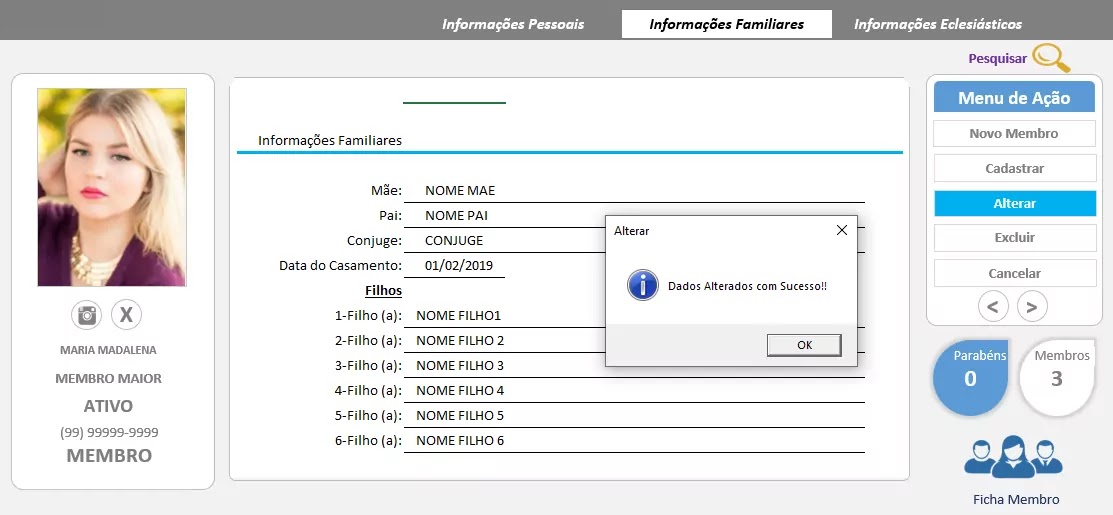
Task: Click the Informações Familiares section title
Action: click(329, 140)
